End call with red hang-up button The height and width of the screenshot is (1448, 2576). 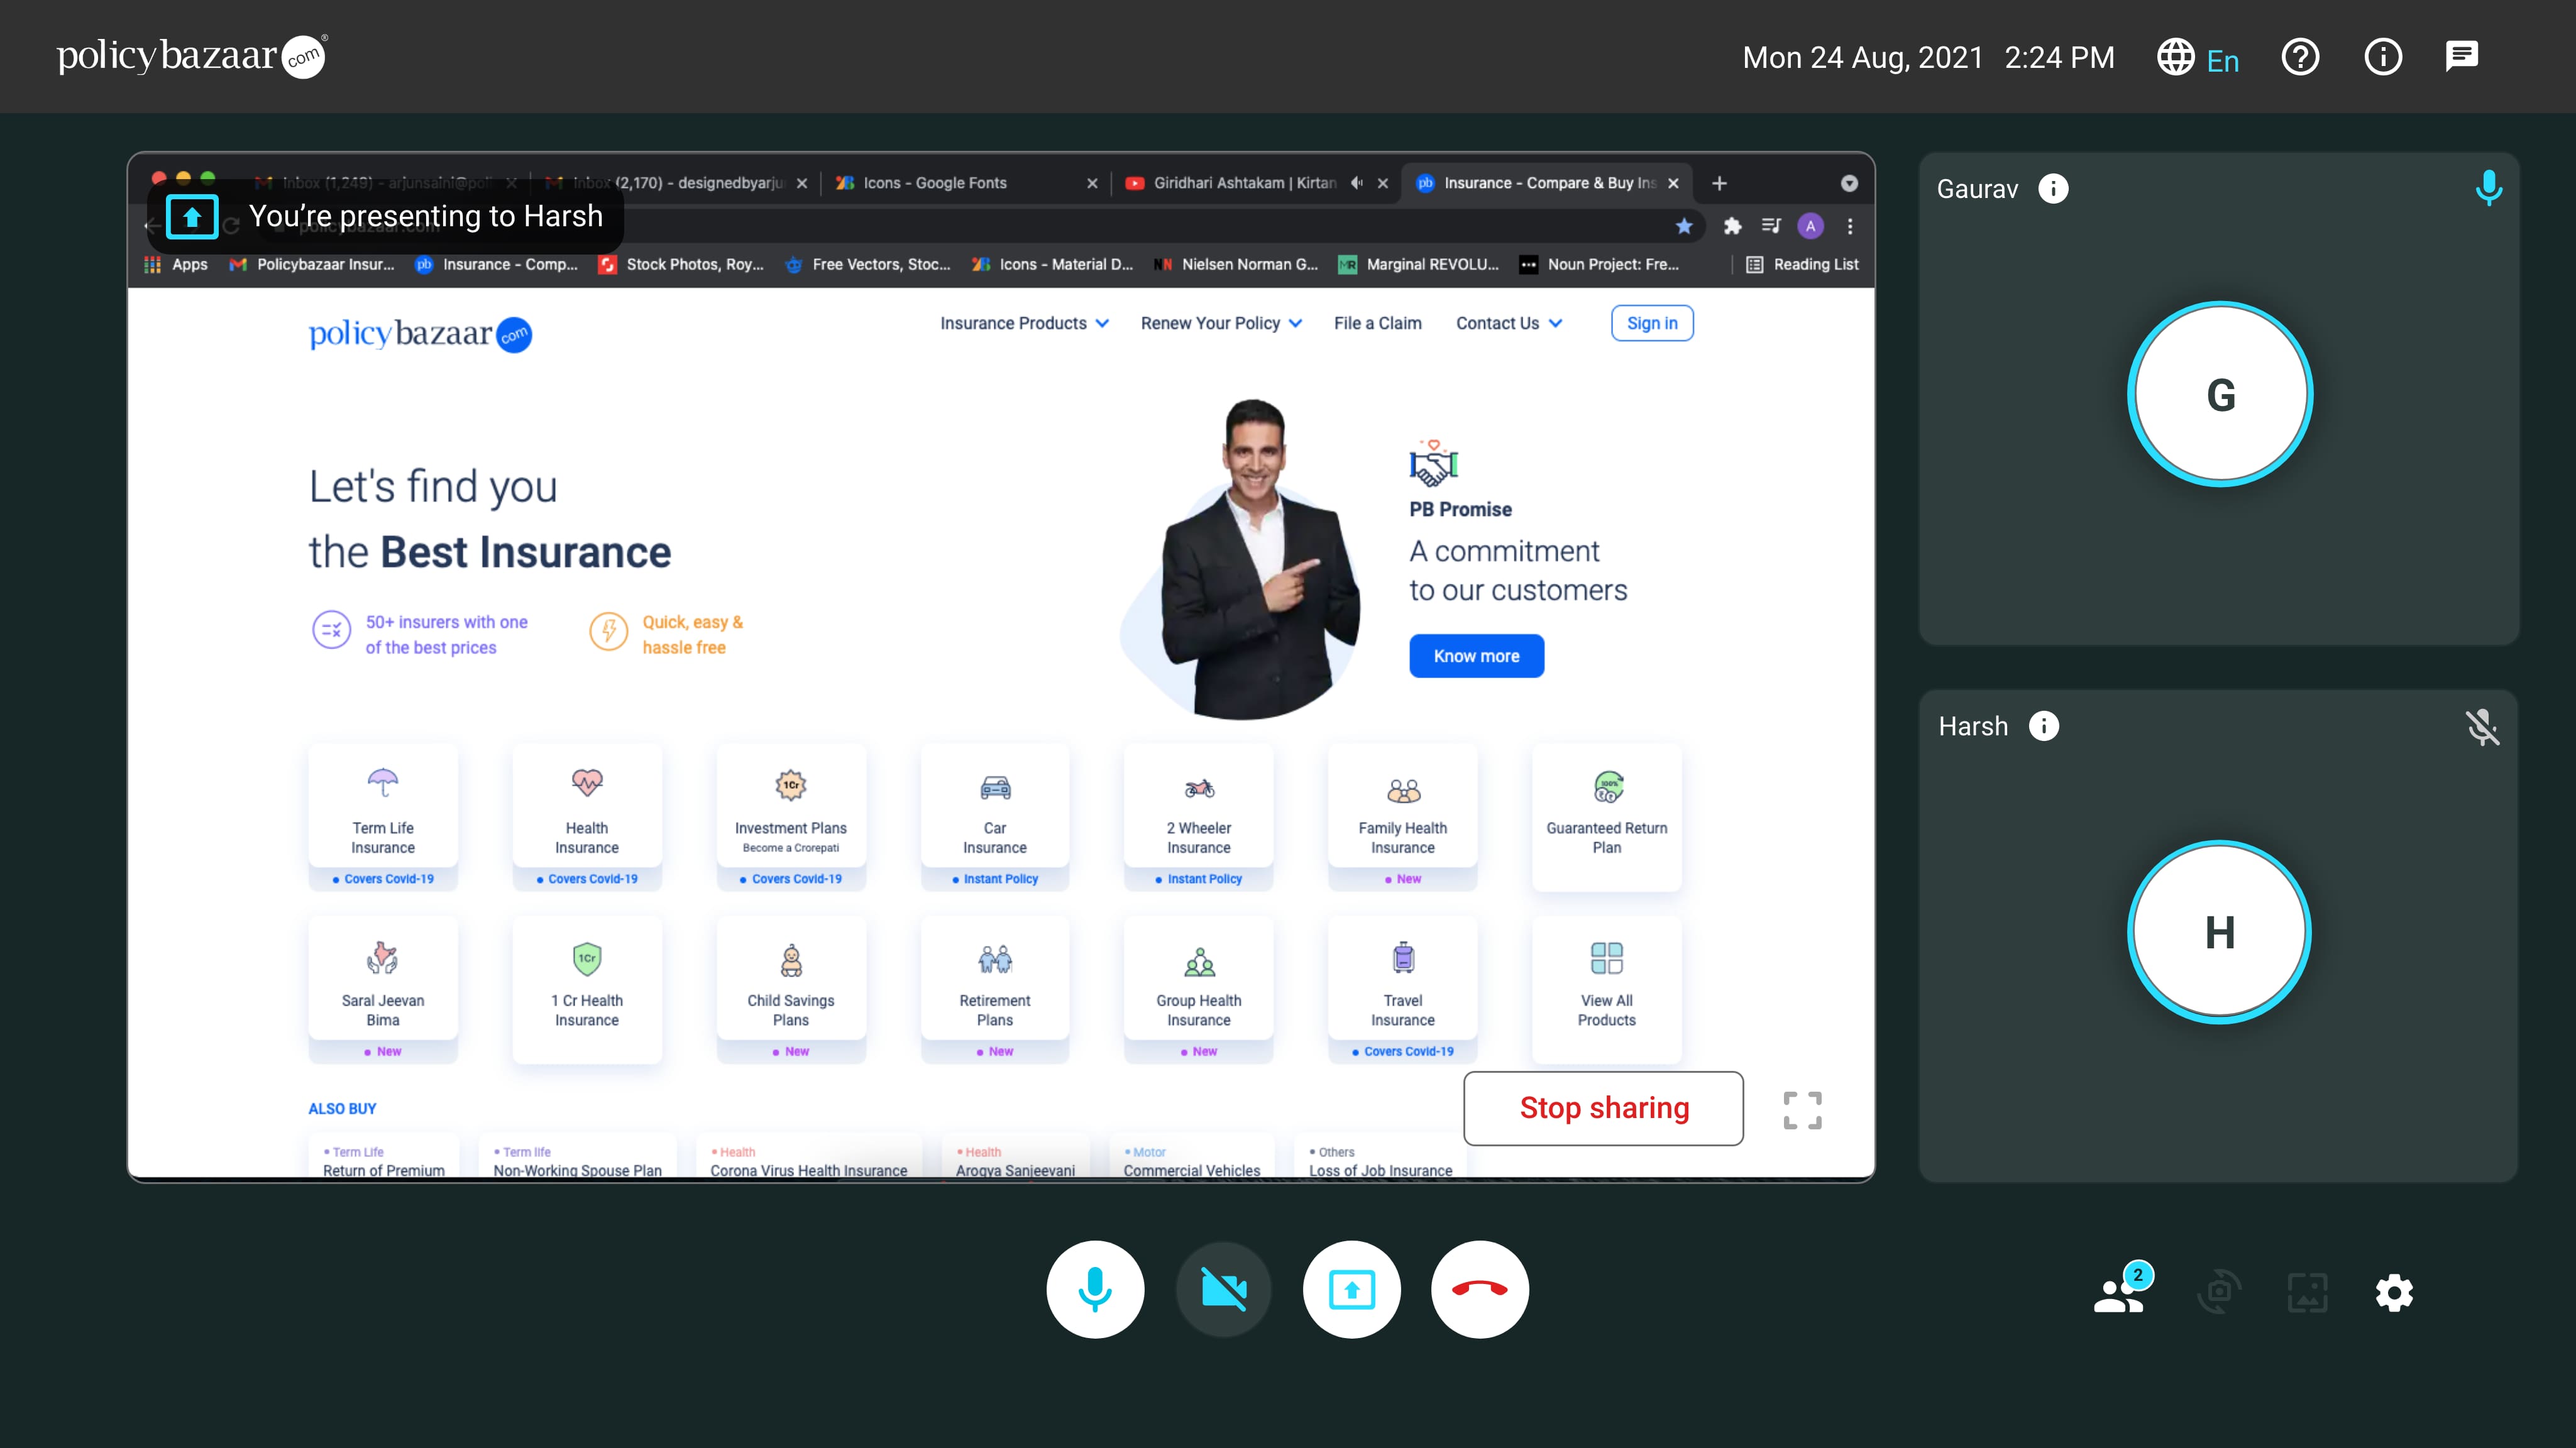point(1479,1289)
